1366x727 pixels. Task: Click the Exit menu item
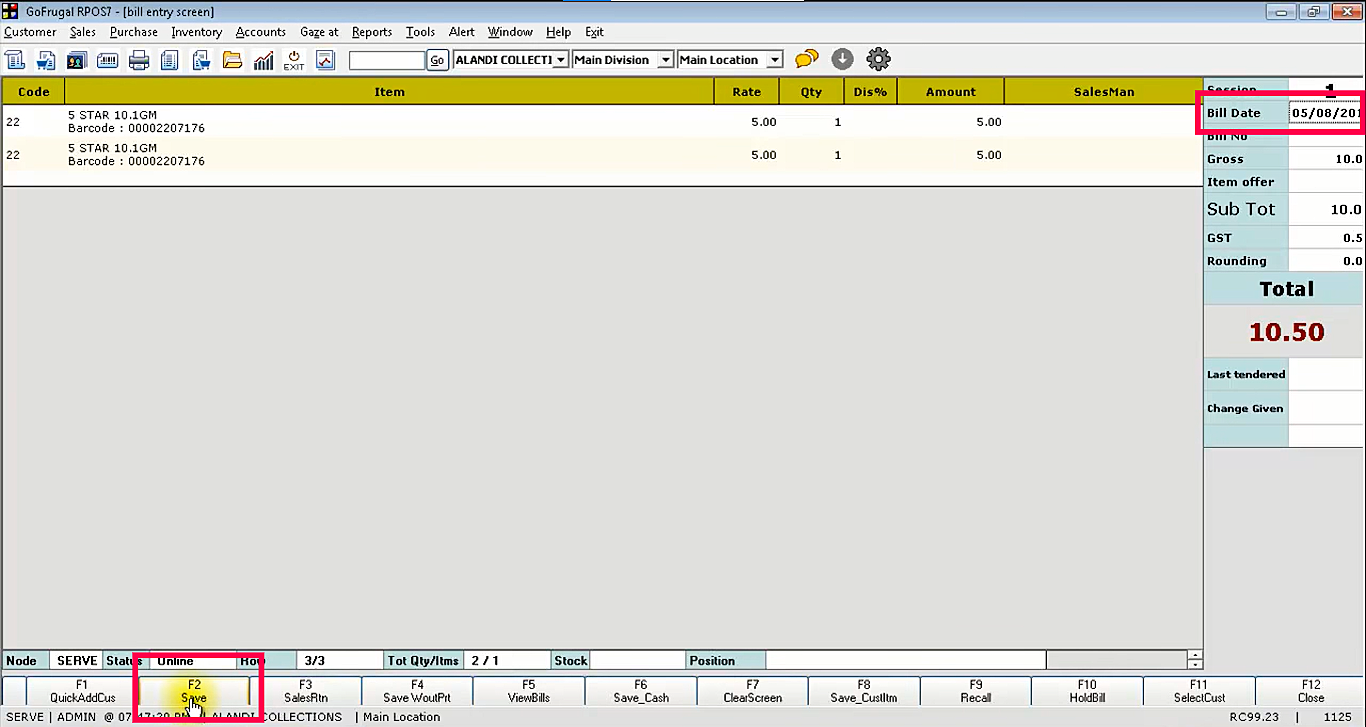pos(594,32)
